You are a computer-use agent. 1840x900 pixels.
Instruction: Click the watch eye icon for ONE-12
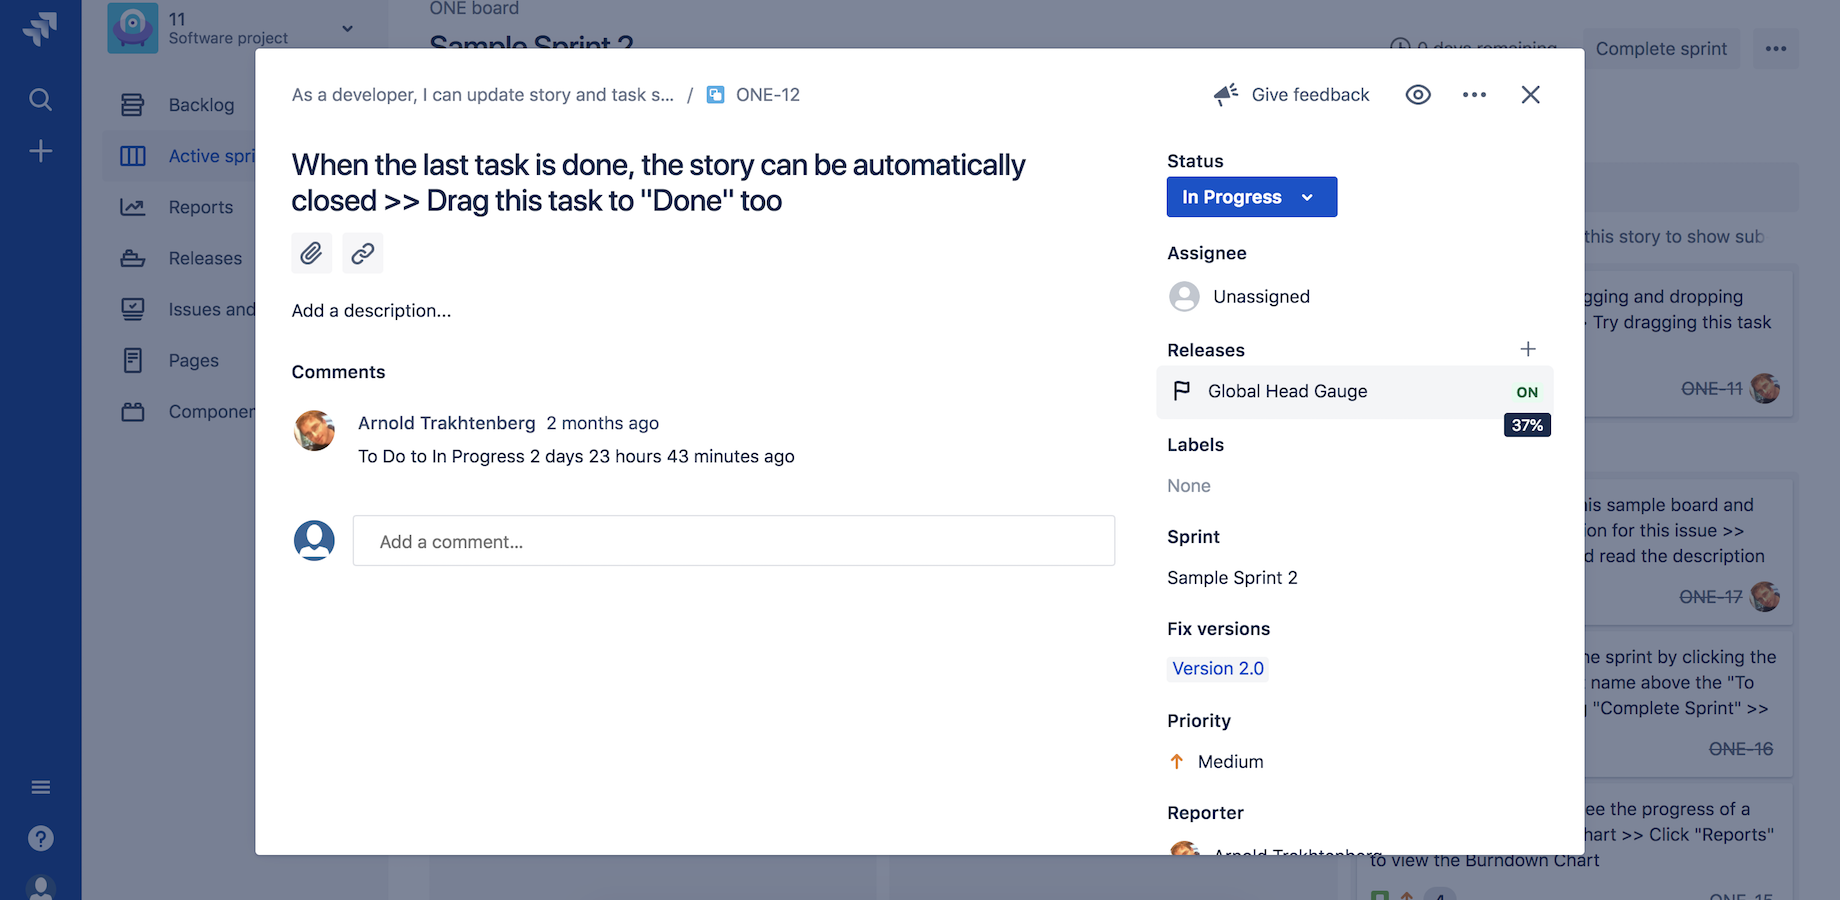pyautogui.click(x=1418, y=94)
